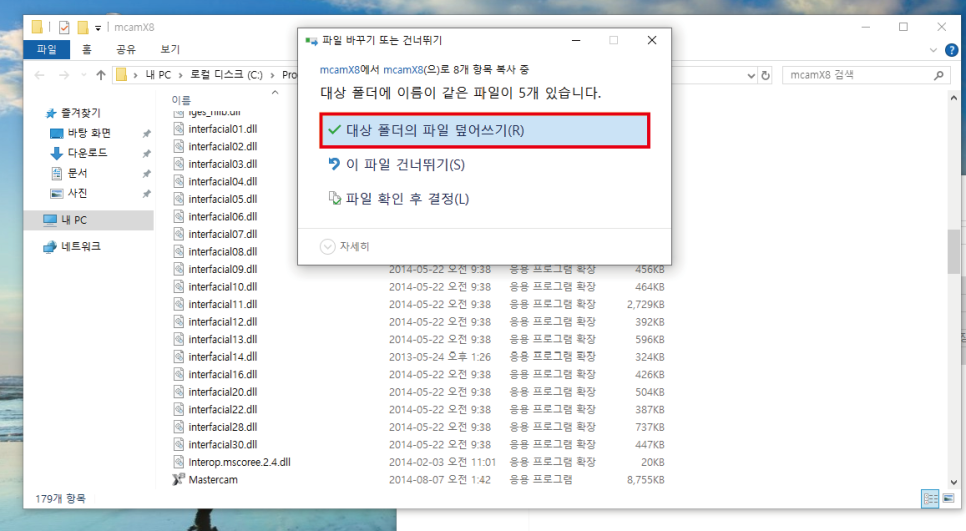Open the 홈 ribbon tab
This screenshot has width=966, height=531.
[87, 49]
